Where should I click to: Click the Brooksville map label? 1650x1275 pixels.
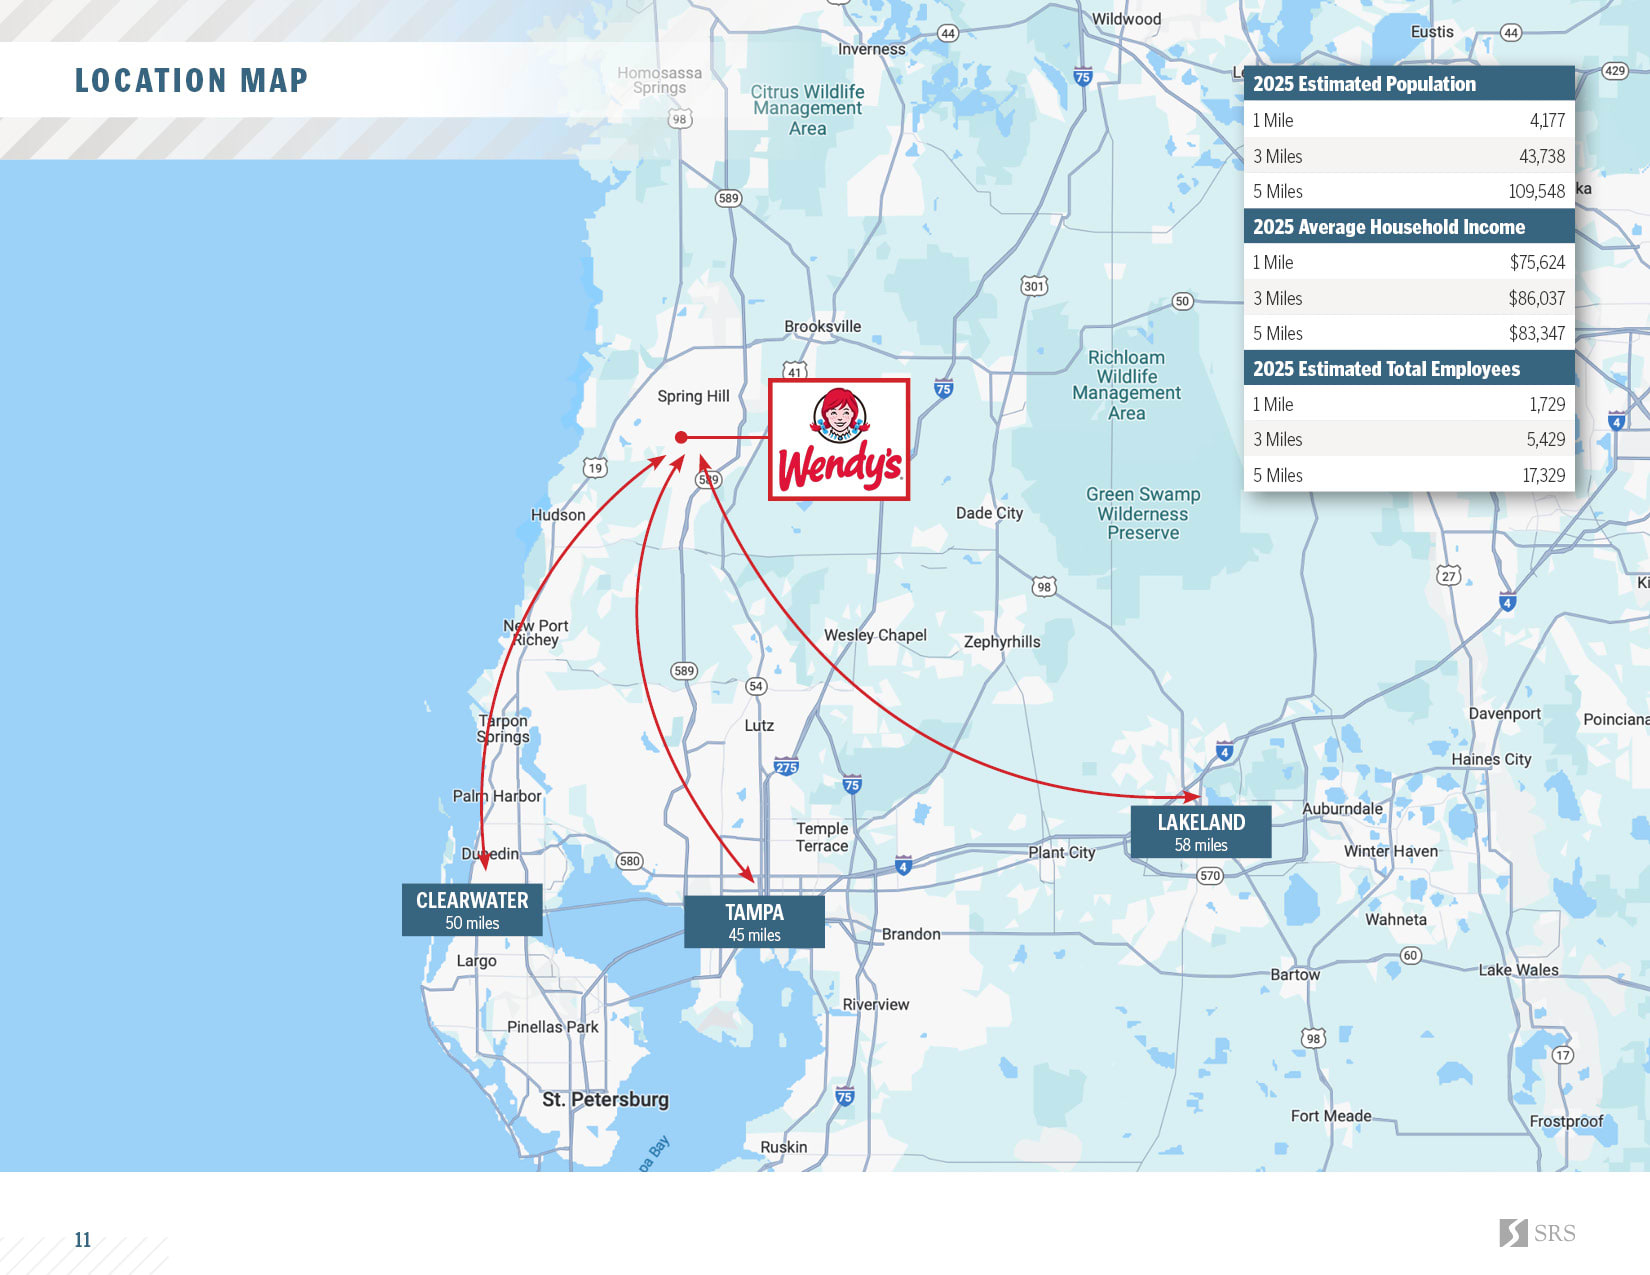pos(822,326)
